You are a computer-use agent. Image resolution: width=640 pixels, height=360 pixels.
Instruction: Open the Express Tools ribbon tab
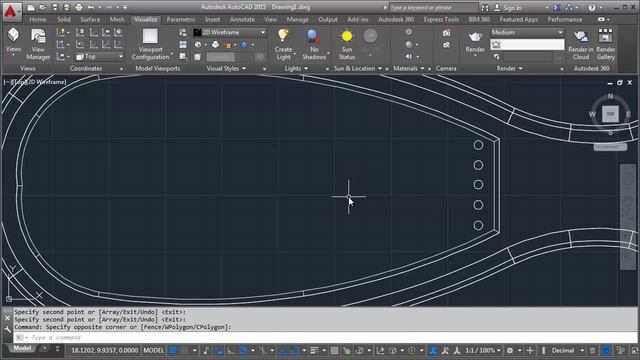pyautogui.click(x=441, y=19)
